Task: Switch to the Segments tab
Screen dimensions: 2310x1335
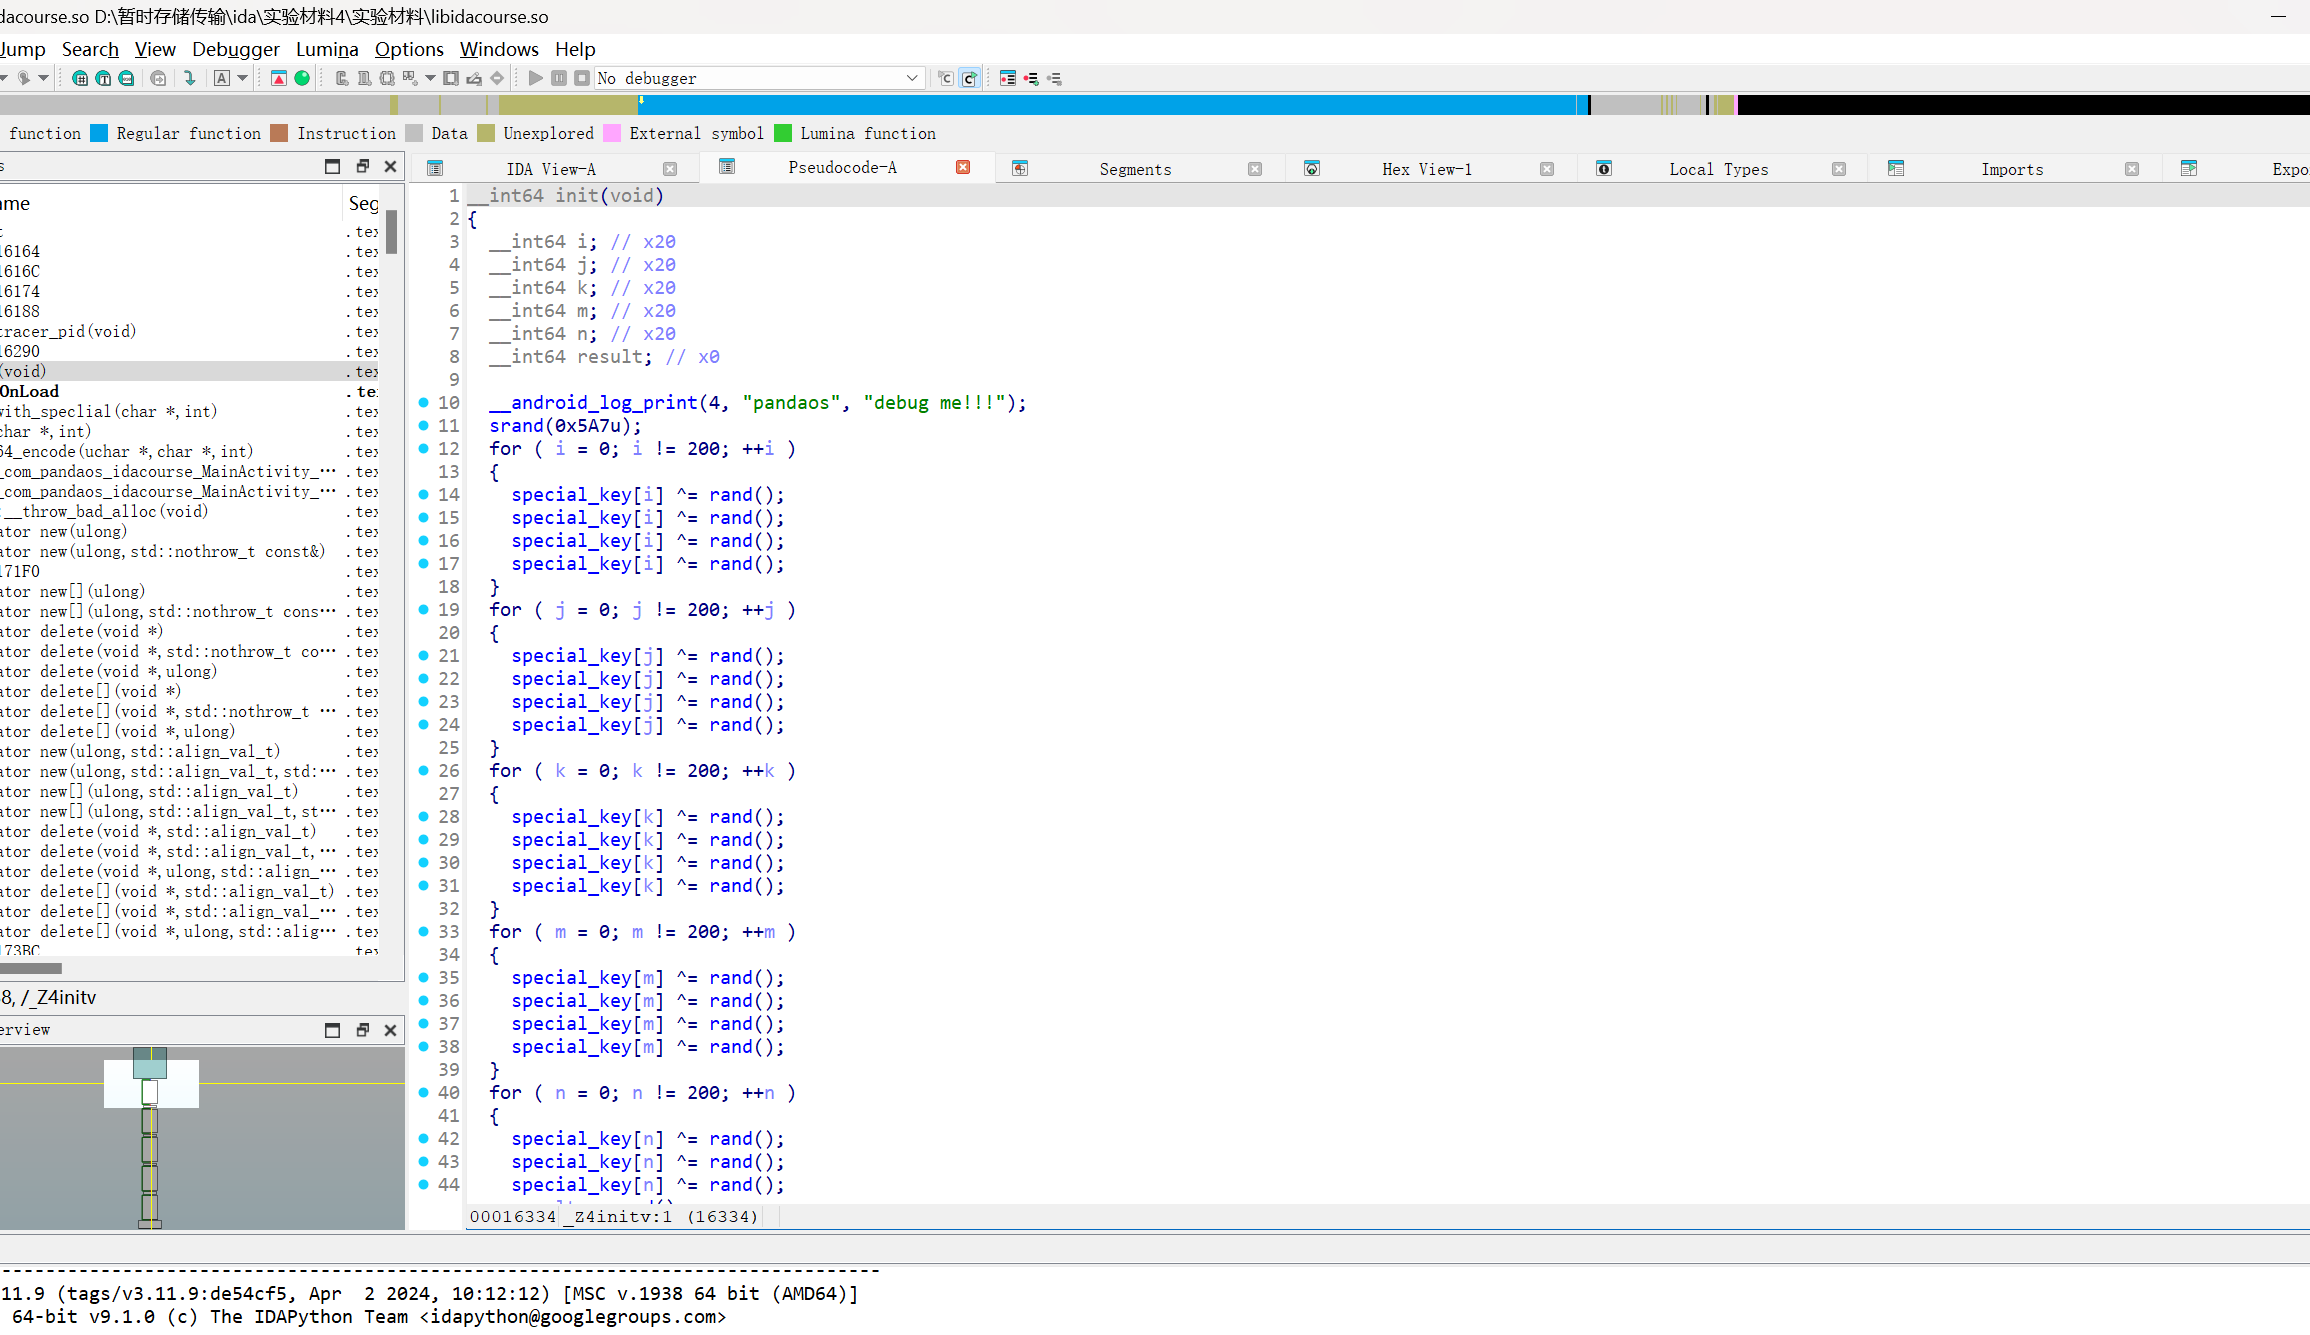Action: [1134, 169]
